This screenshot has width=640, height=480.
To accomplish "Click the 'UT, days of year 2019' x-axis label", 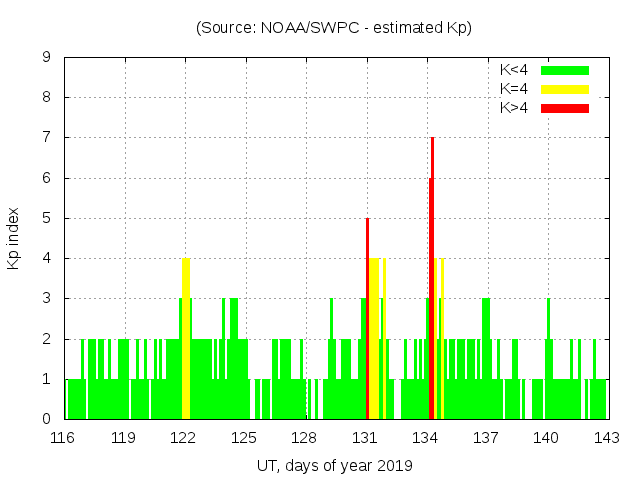I will (334, 465).
